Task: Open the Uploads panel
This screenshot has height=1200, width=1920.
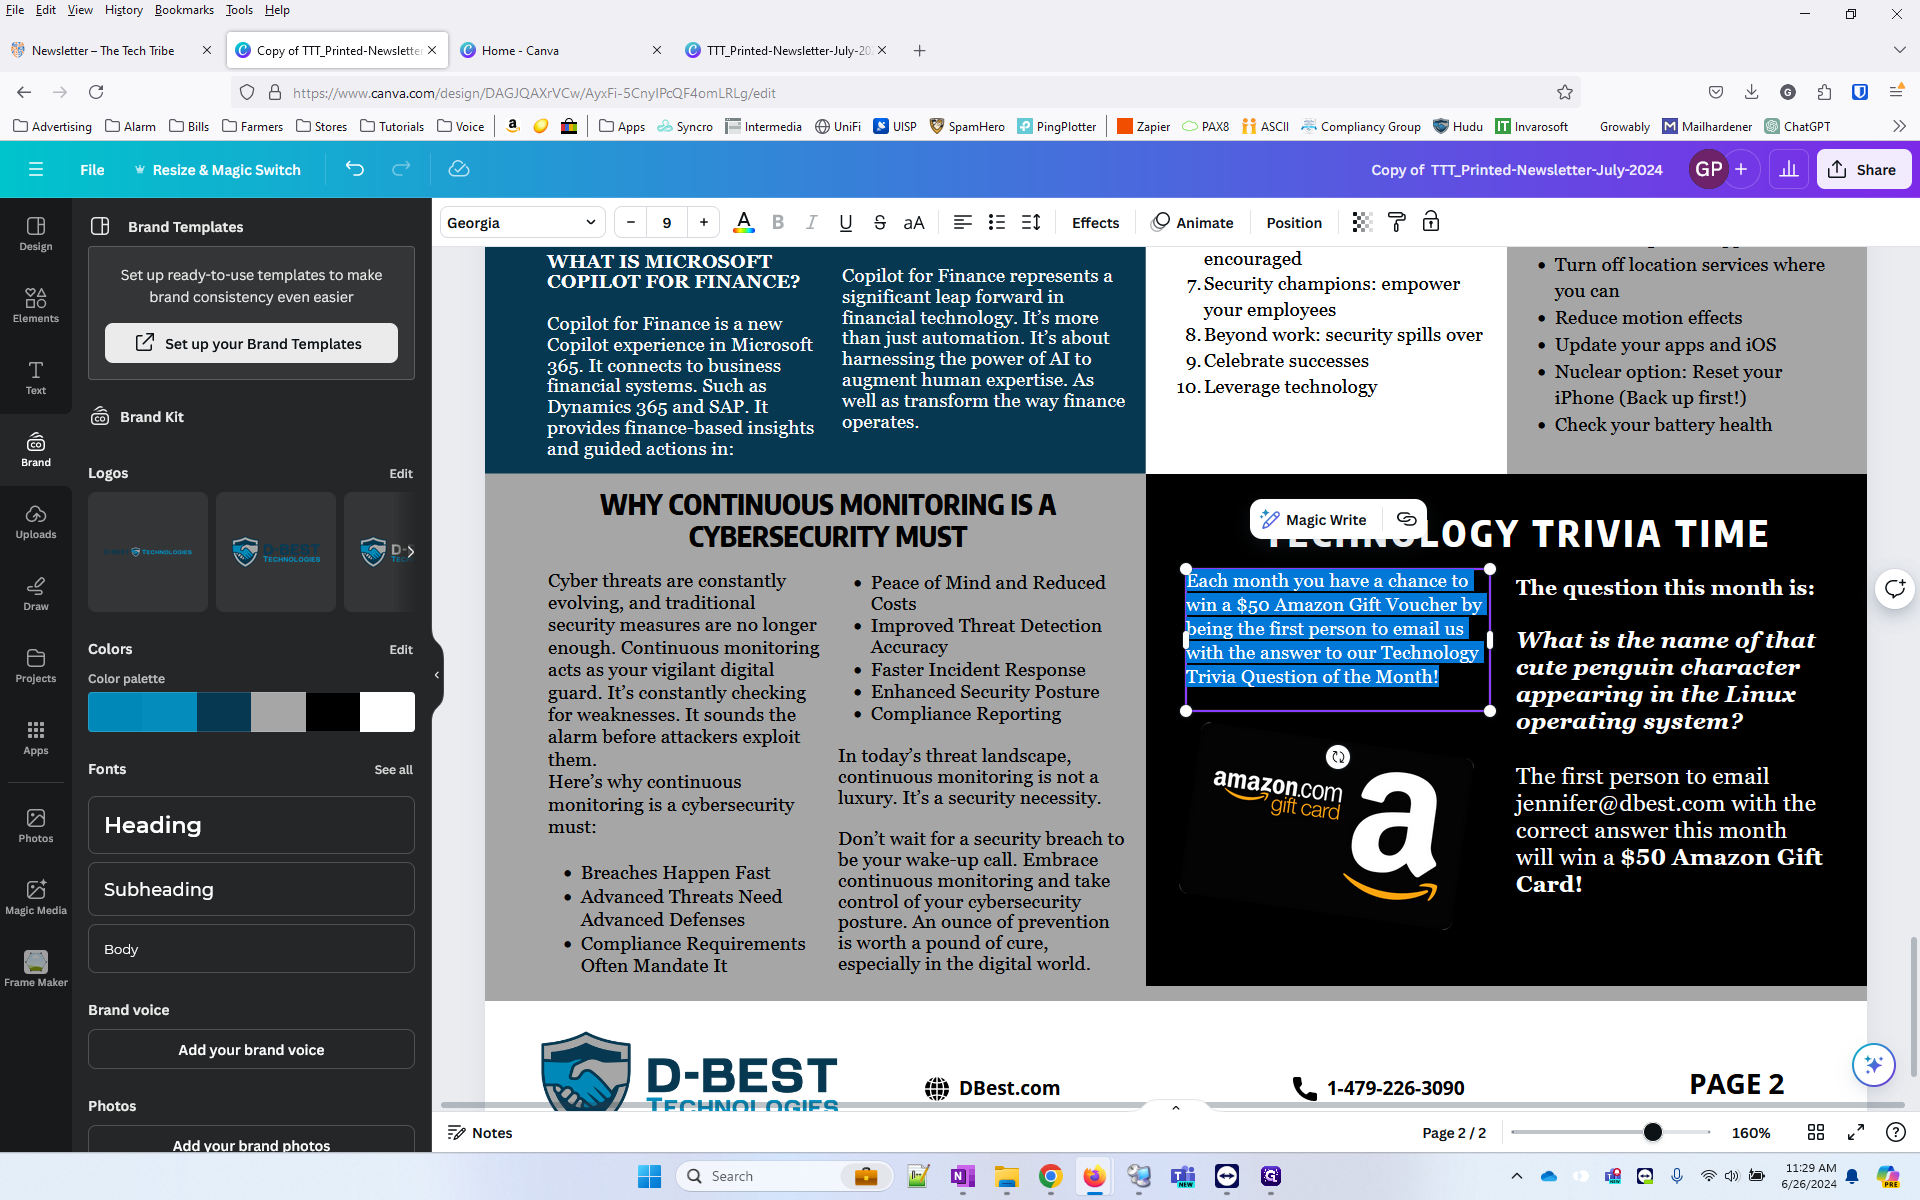Action: (x=36, y=522)
